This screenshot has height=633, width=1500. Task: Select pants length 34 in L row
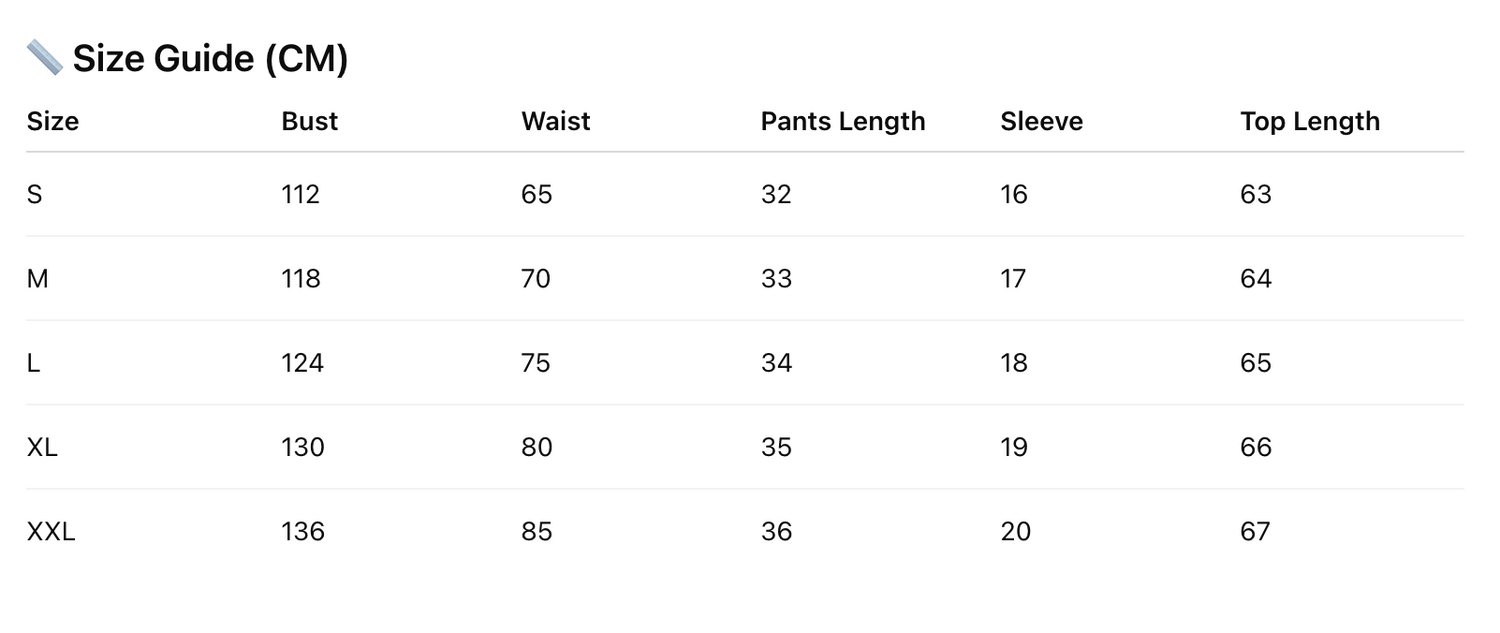click(x=776, y=363)
